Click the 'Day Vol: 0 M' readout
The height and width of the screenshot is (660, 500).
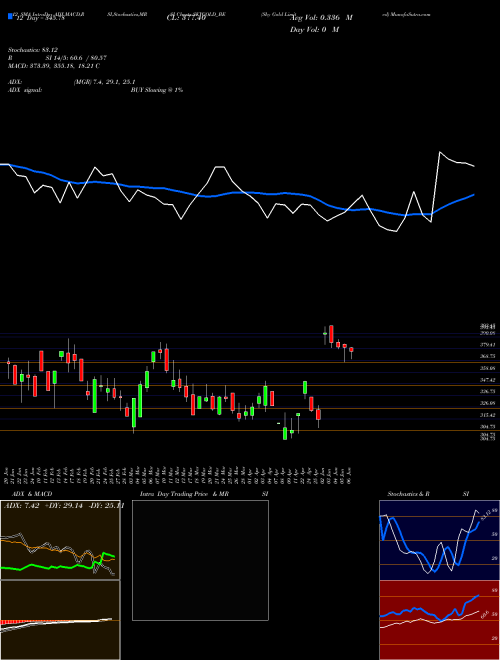314,30
